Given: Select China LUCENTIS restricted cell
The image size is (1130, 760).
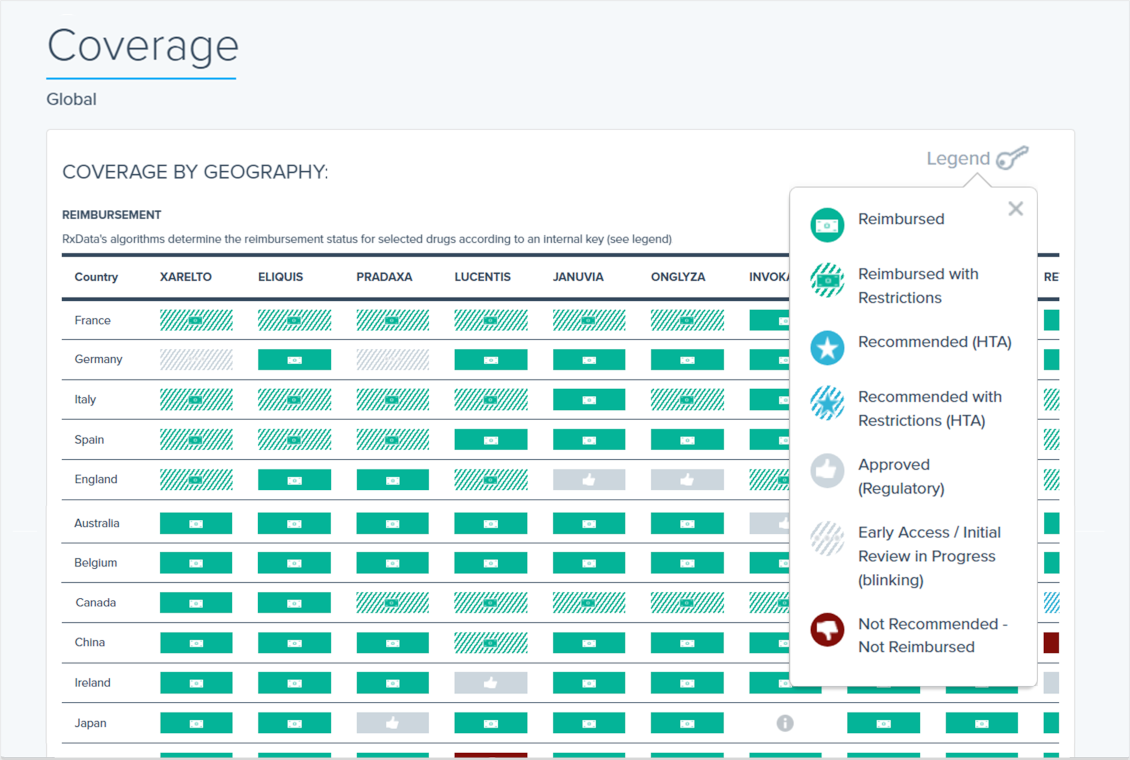Looking at the screenshot, I should click(491, 643).
